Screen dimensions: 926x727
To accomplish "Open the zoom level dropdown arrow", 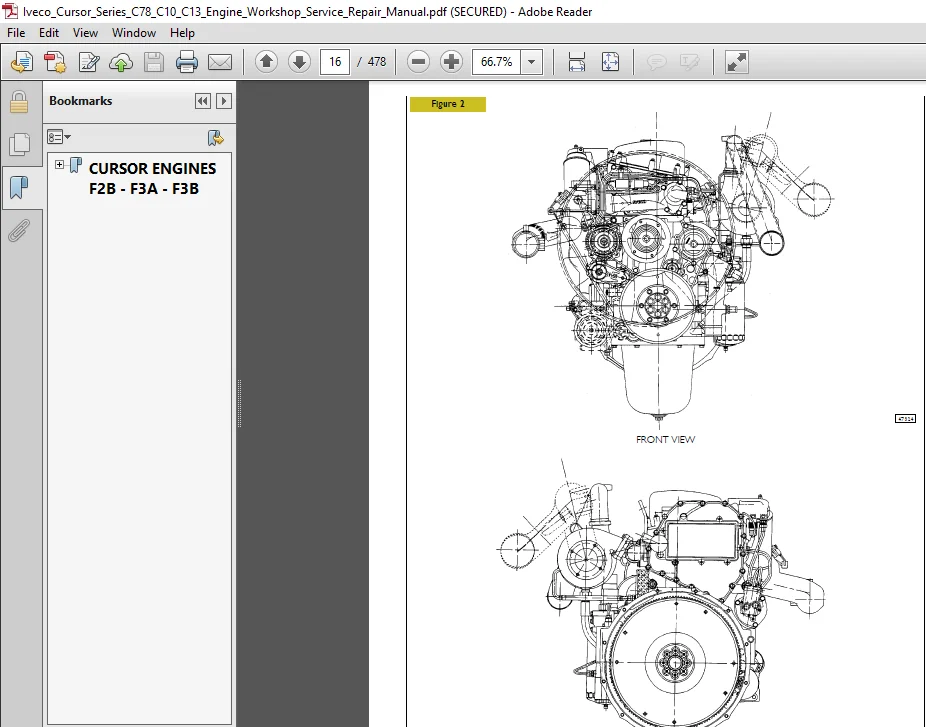I will coord(532,61).
